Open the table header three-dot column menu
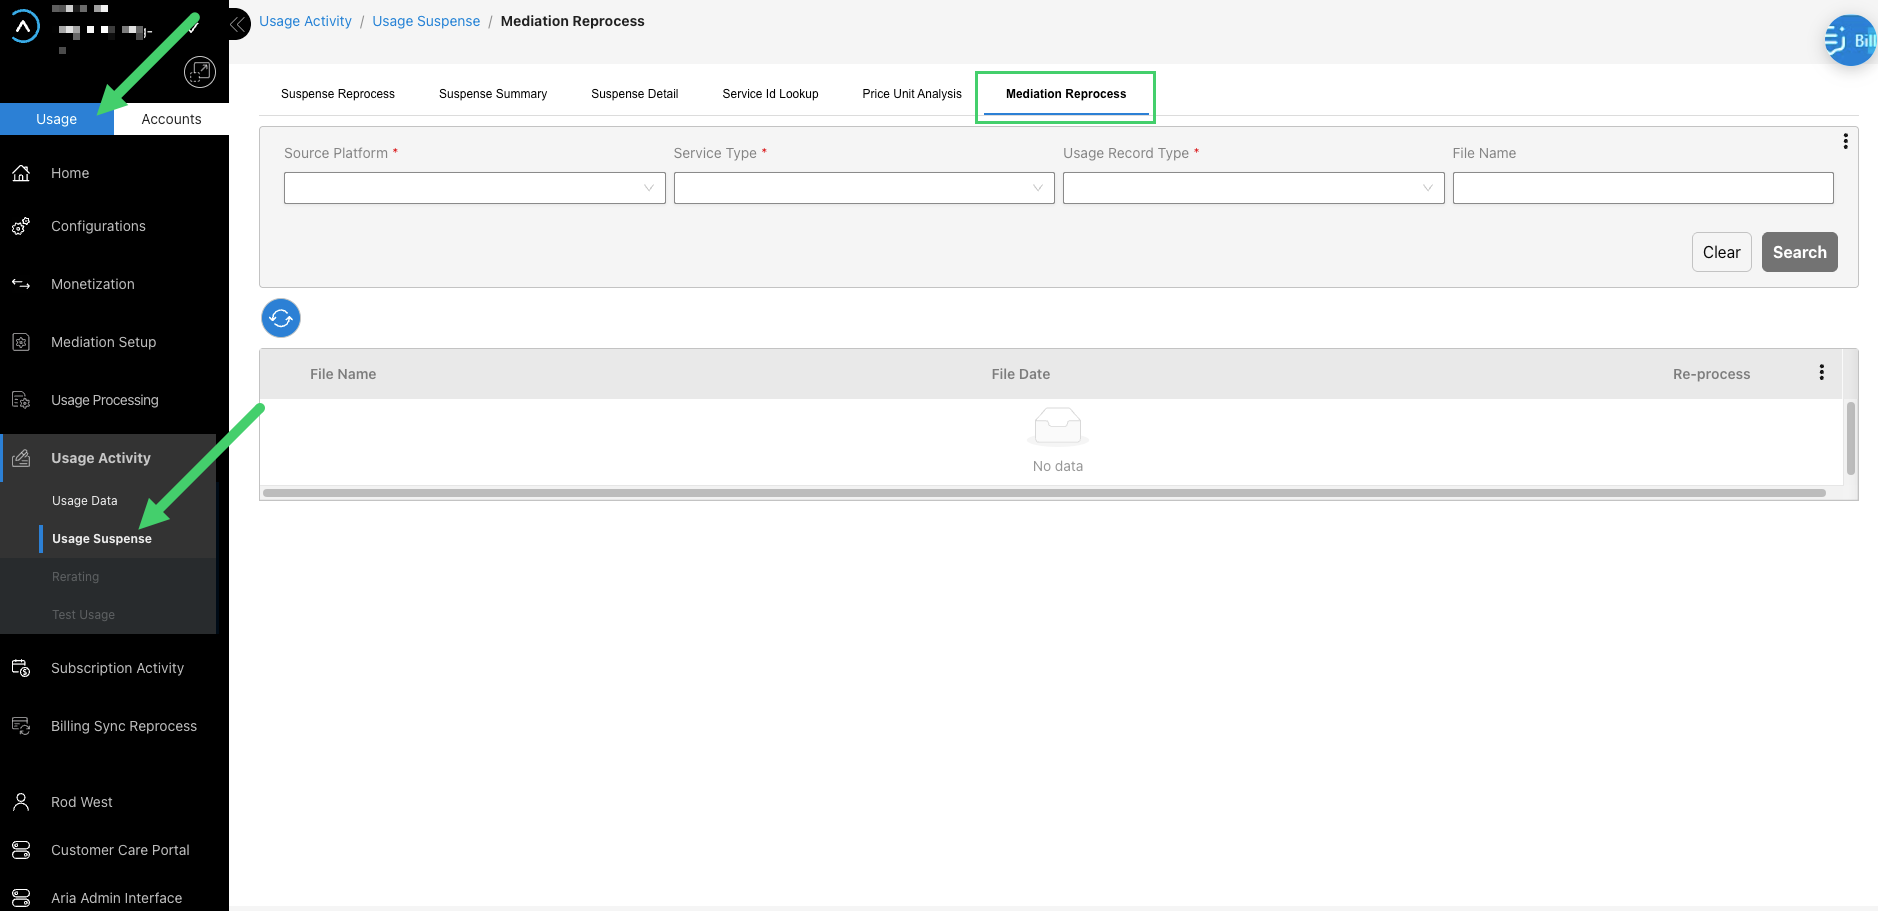Viewport: 1878px width, 911px height. 1821,372
